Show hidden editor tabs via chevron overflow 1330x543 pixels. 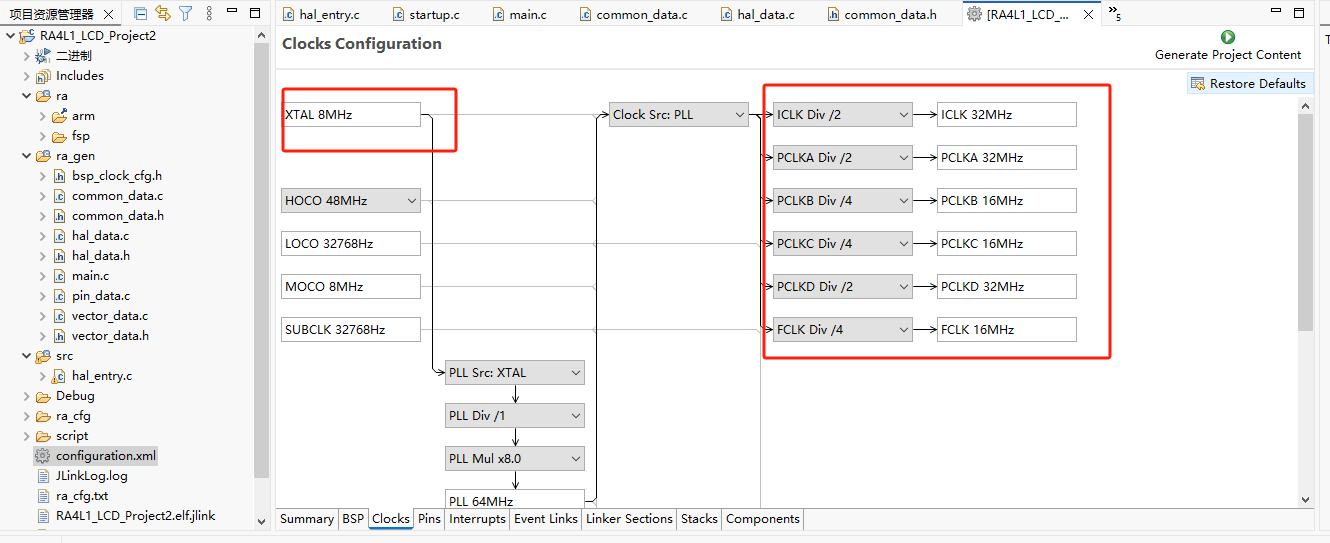pyautogui.click(x=1114, y=15)
